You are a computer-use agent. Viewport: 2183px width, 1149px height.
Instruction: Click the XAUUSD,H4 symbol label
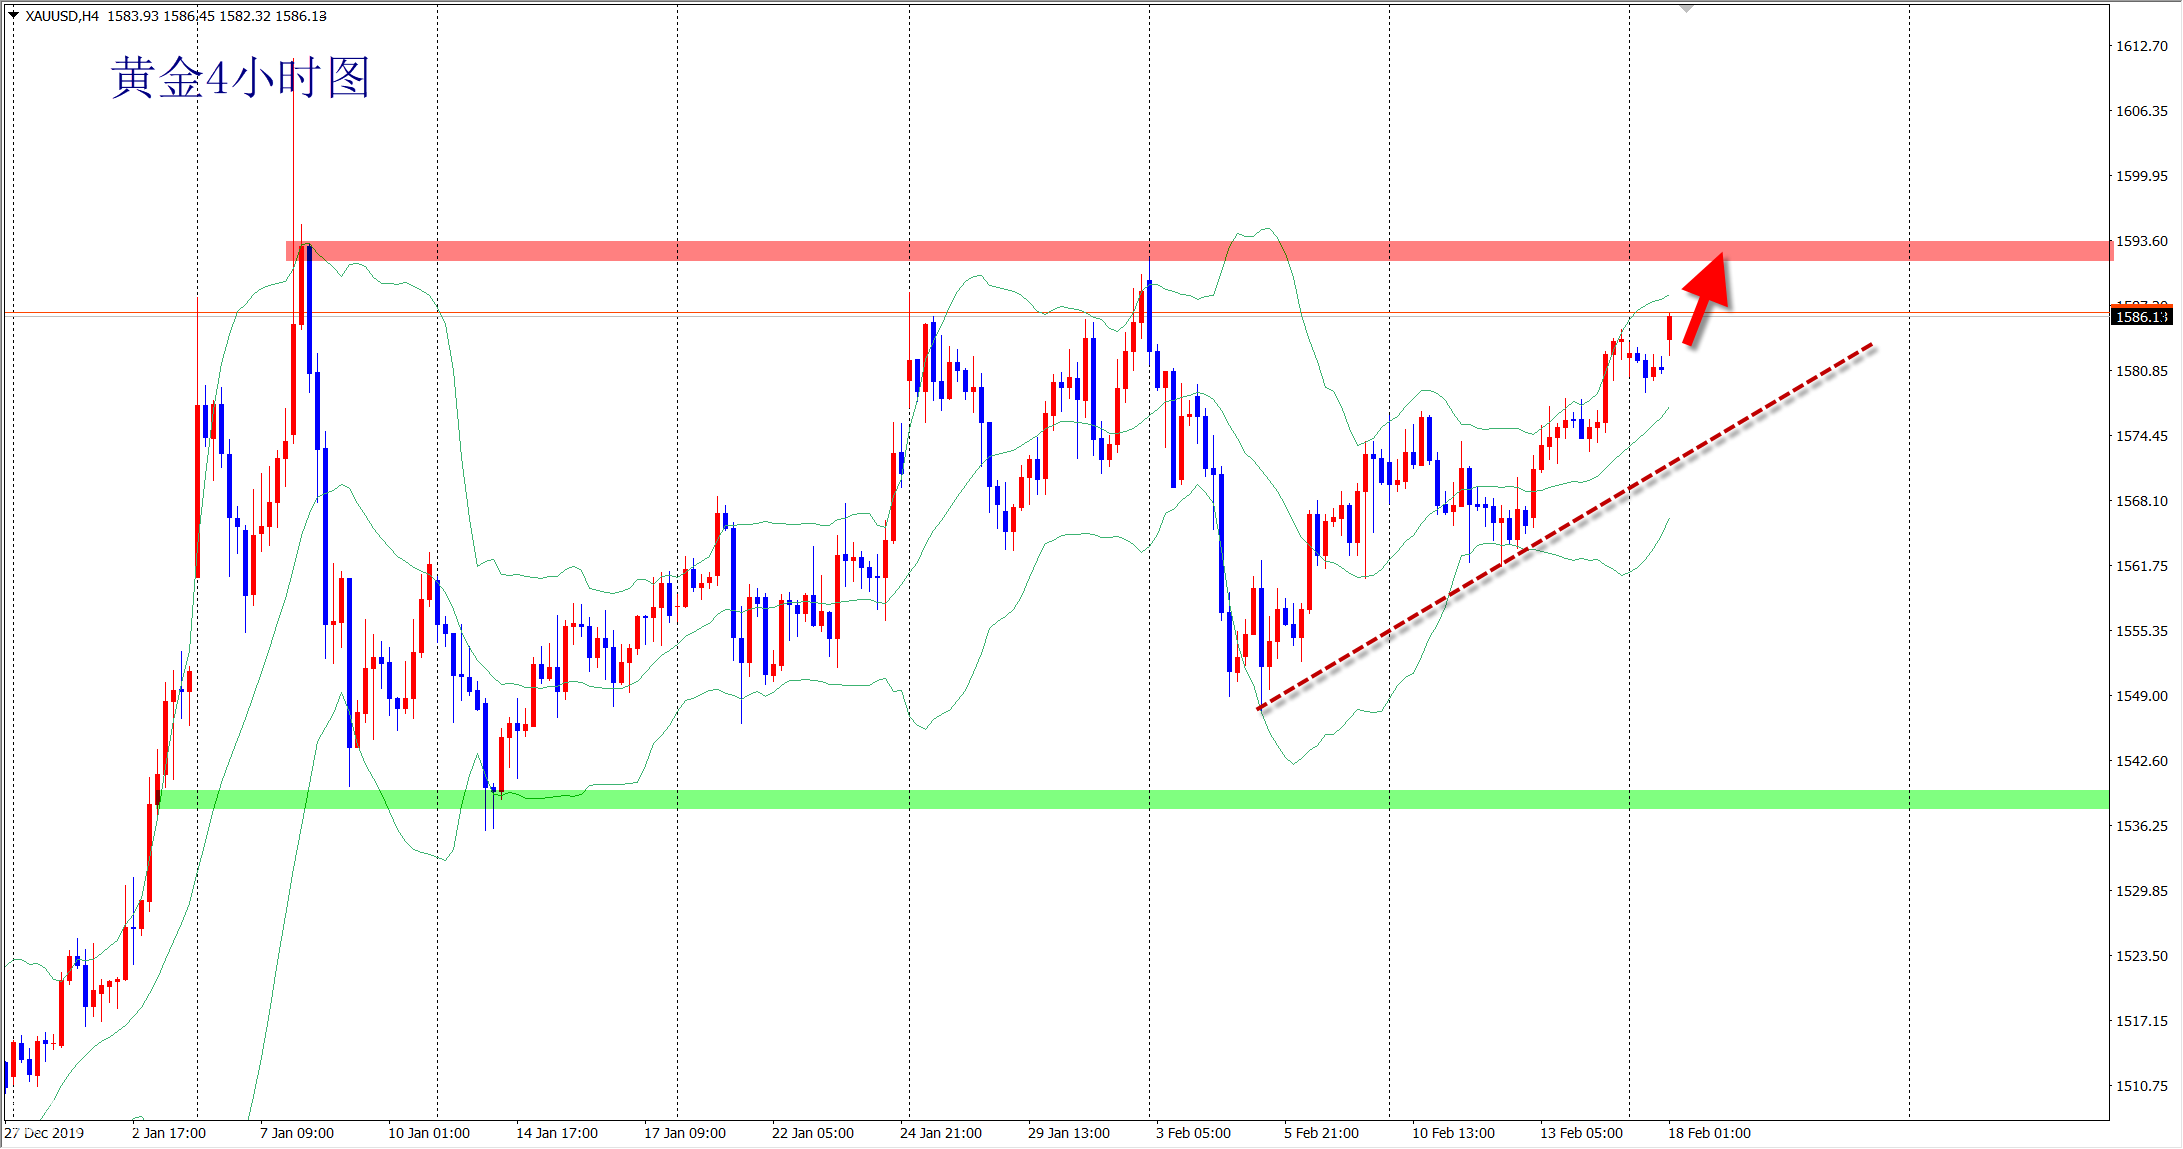tap(62, 16)
